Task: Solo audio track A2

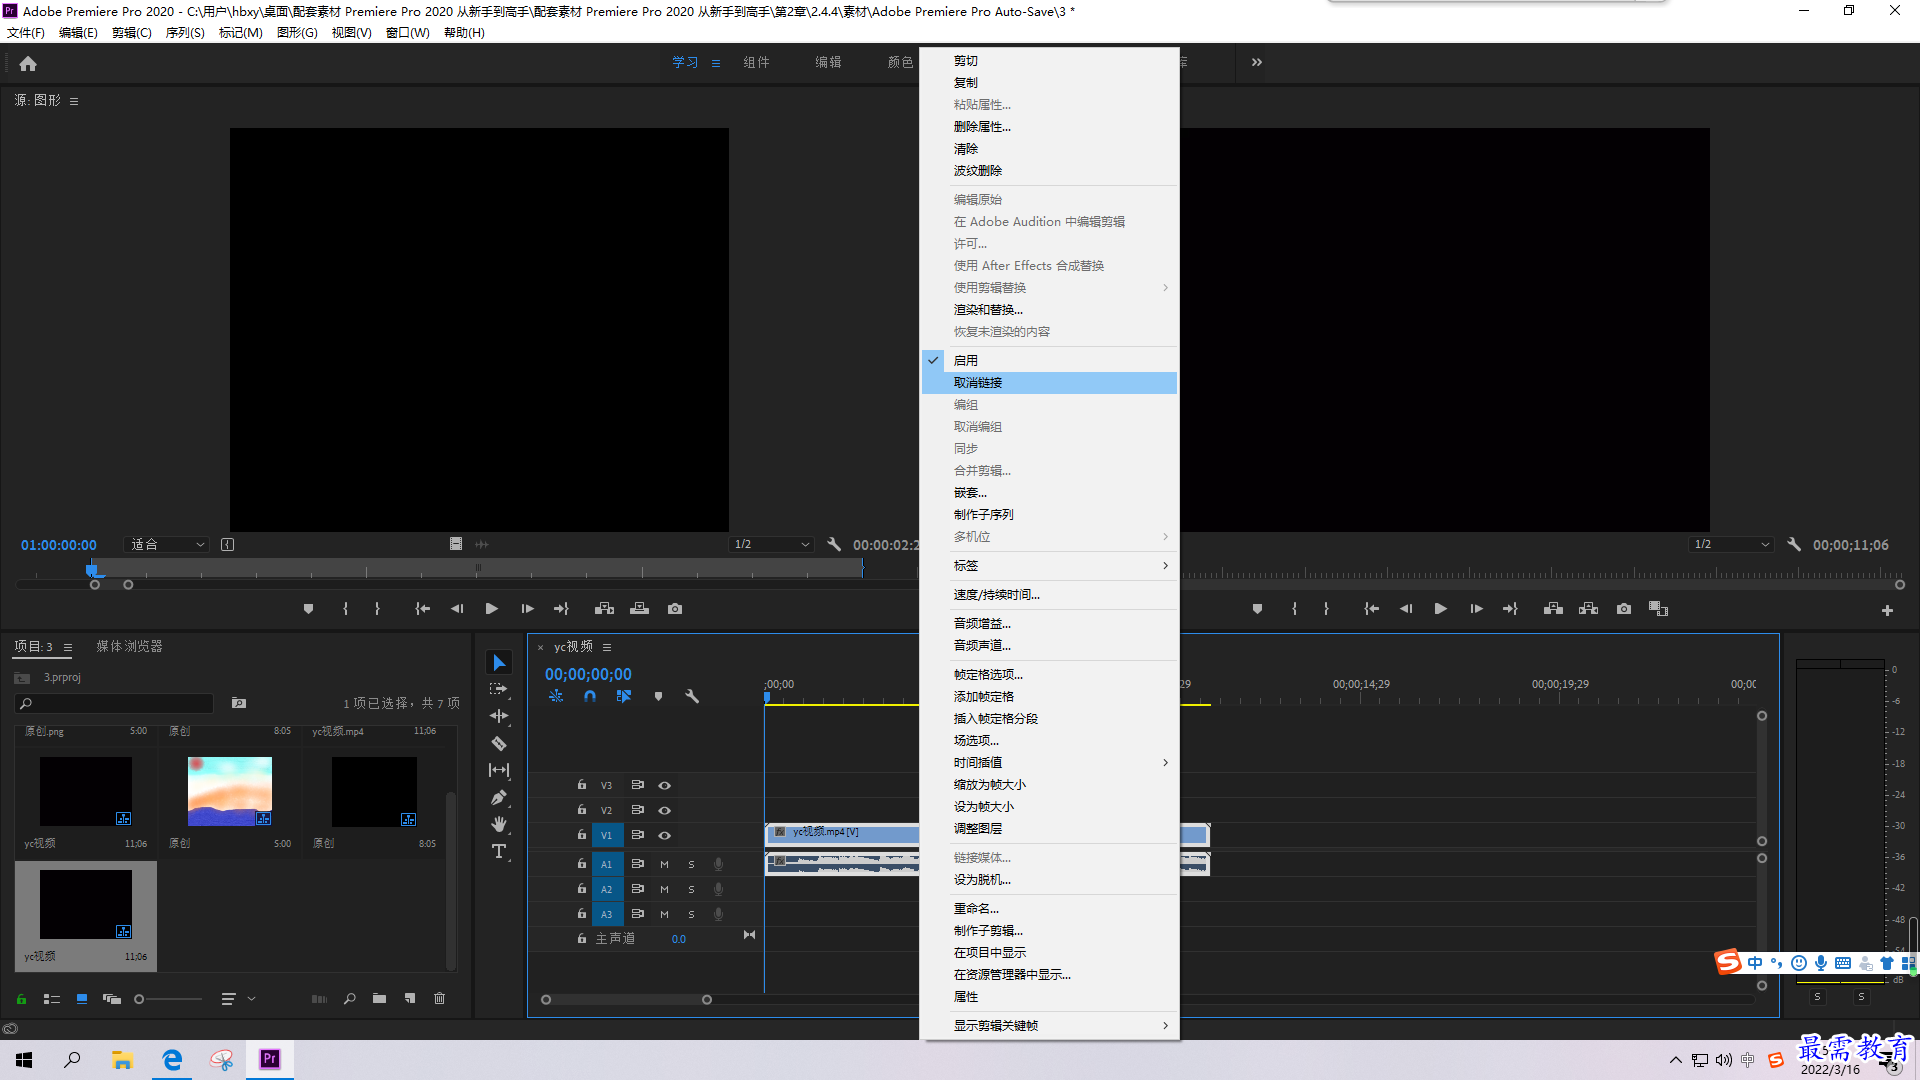Action: pyautogui.click(x=691, y=889)
